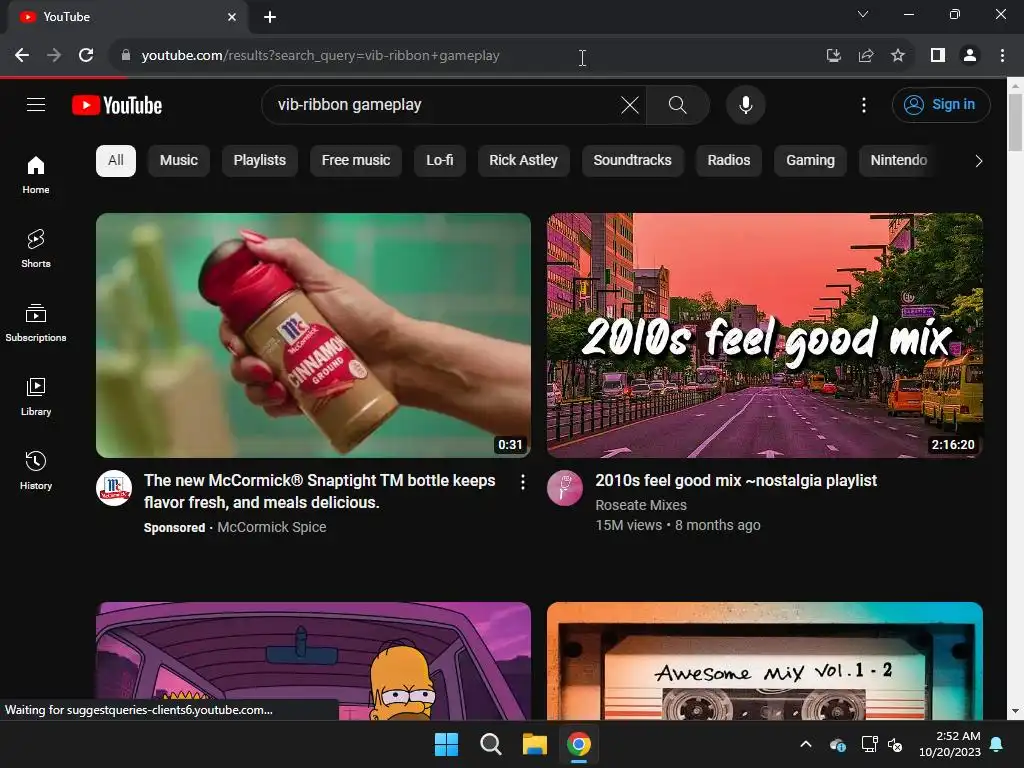Click the page vertical scrollbar thumb
Screen dimensions: 1024x768
coord(1015,122)
